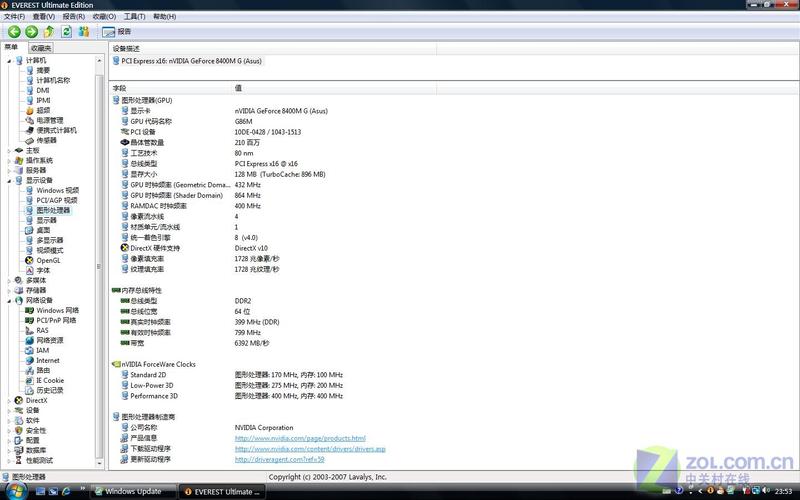
Task: Select the PCI Express x16 nVIDIA GeForce 8400M G device row
Action: (187, 61)
